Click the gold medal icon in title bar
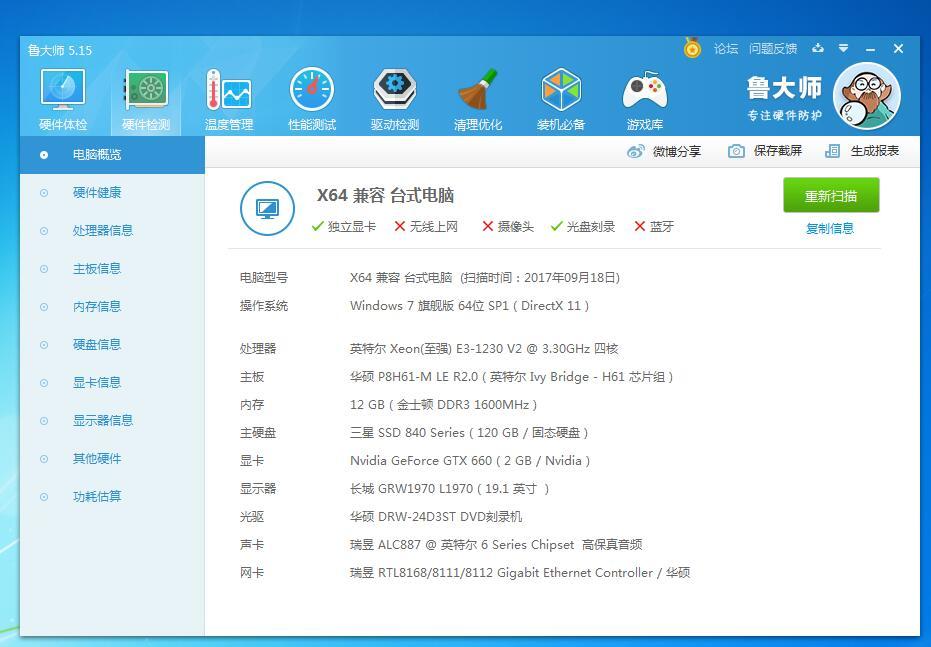The height and width of the screenshot is (647, 931). (692, 48)
